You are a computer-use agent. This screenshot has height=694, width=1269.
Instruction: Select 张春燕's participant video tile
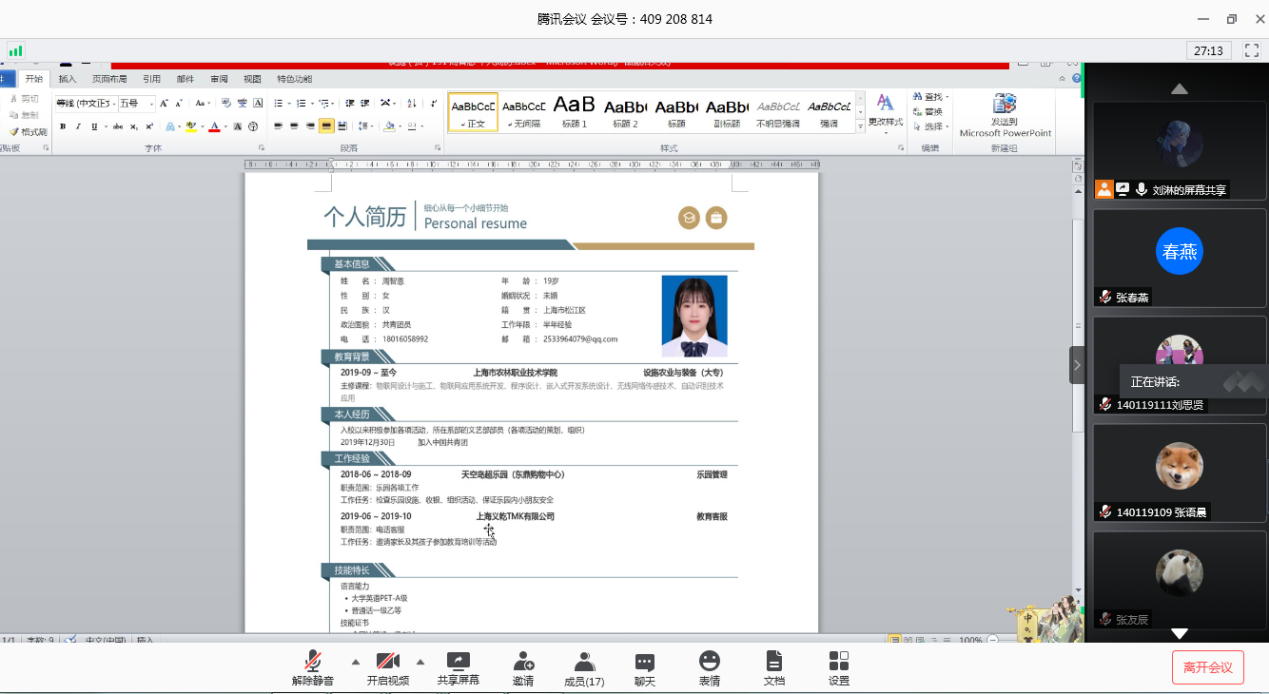(x=1179, y=257)
